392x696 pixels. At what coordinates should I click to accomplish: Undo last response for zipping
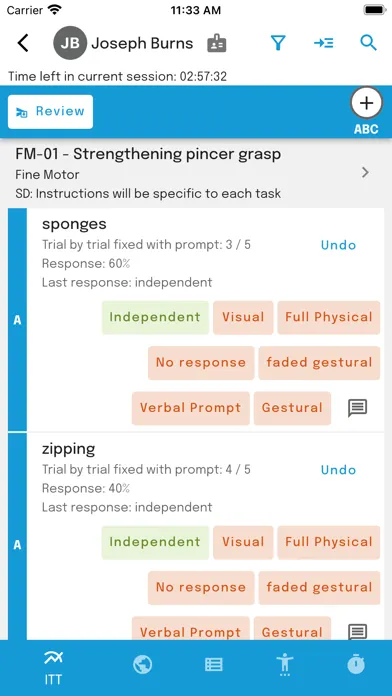coord(338,470)
